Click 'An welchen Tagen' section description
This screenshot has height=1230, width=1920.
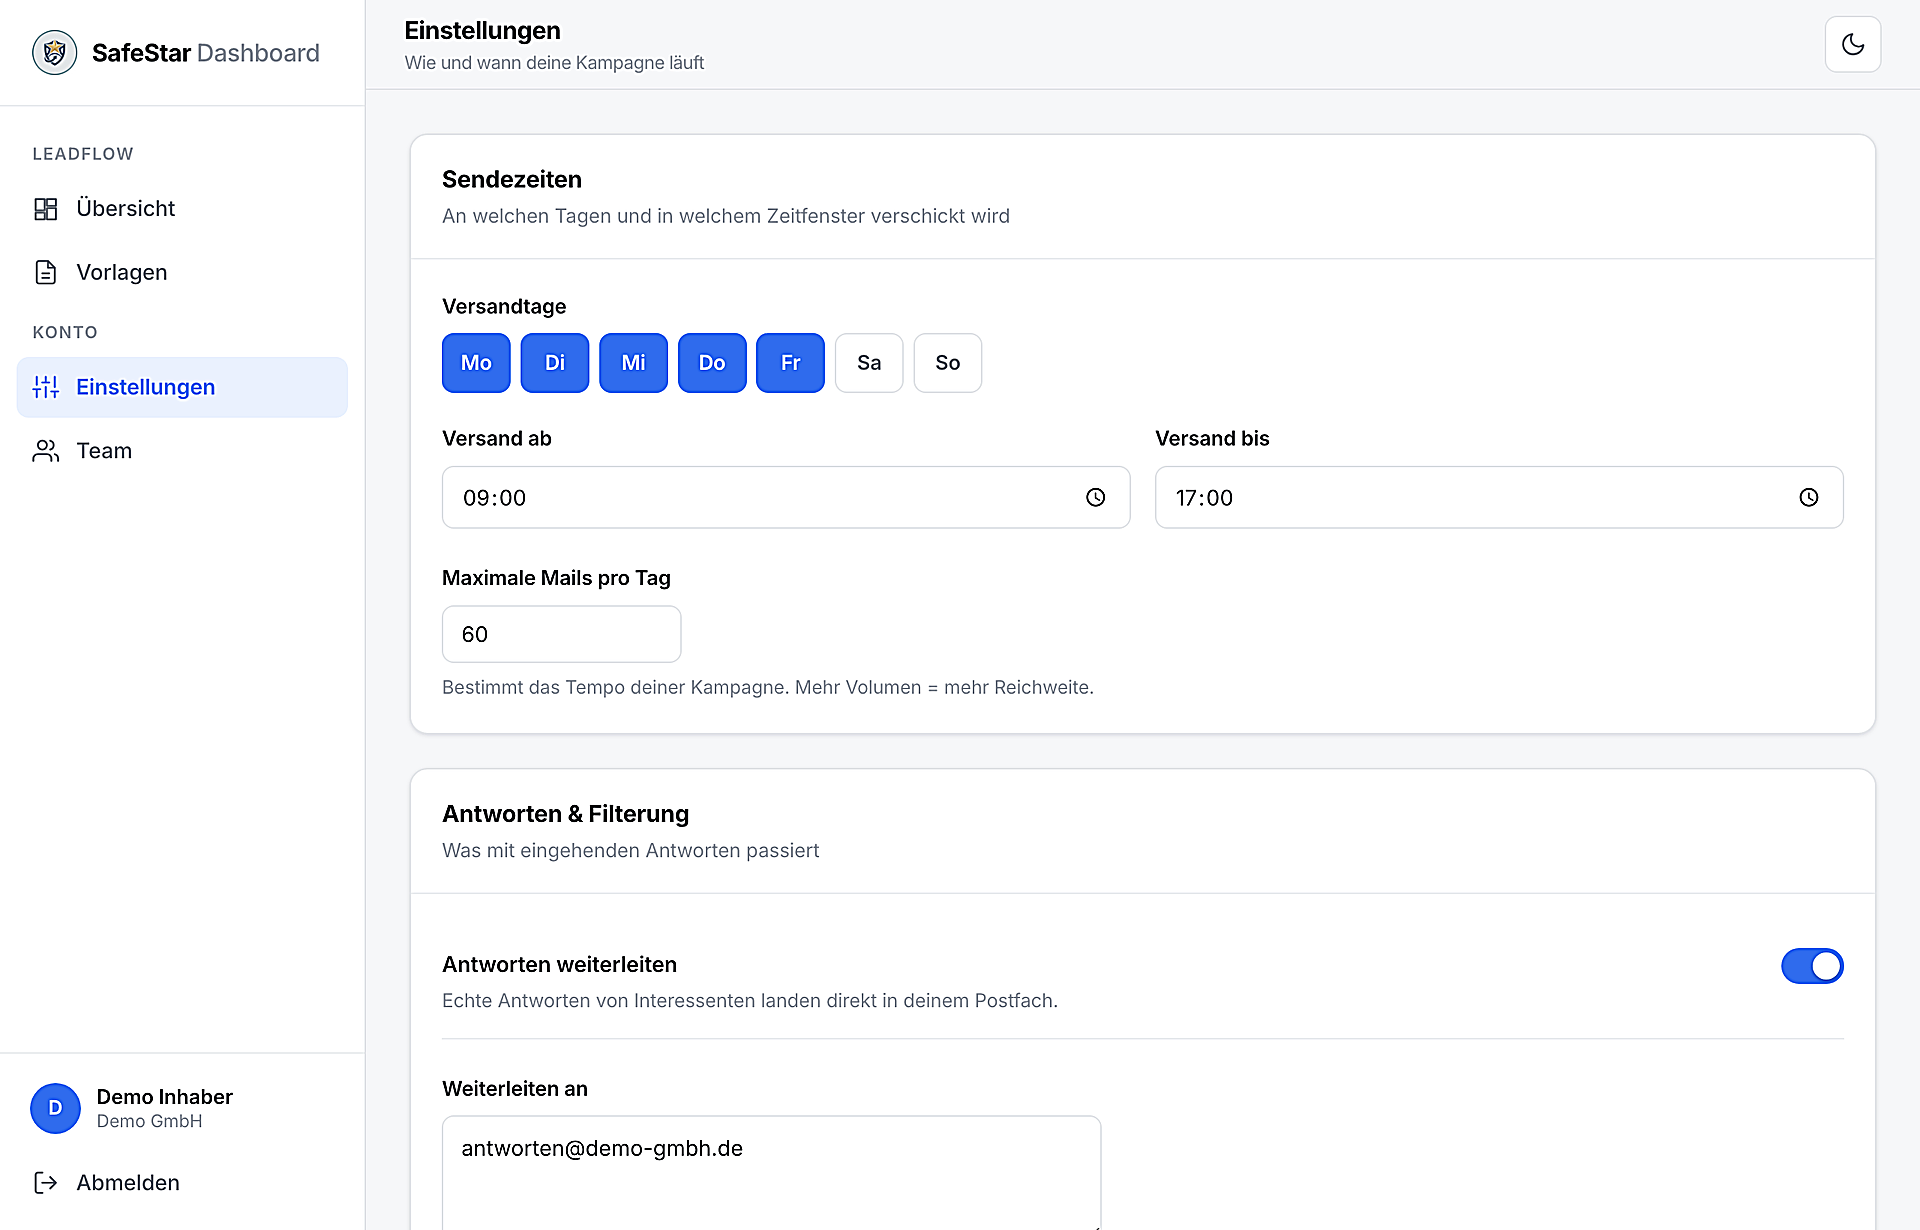[x=726, y=216]
